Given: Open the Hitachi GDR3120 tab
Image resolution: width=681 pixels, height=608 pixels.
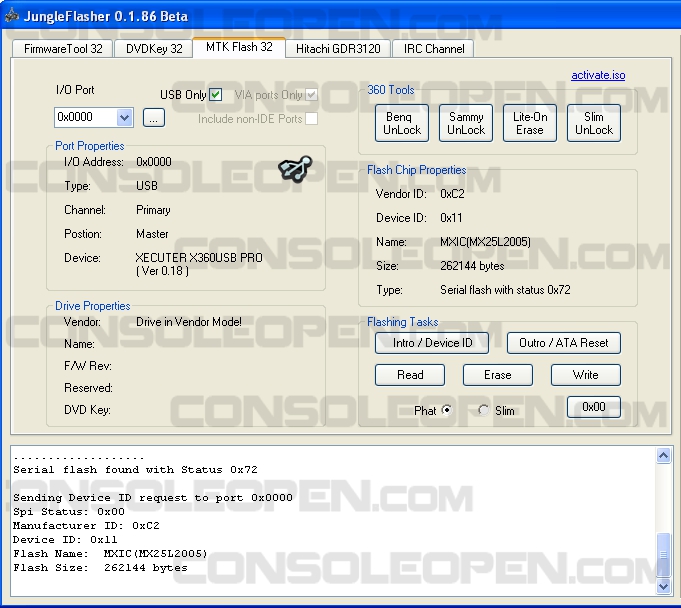Looking at the screenshot, I should [338, 49].
